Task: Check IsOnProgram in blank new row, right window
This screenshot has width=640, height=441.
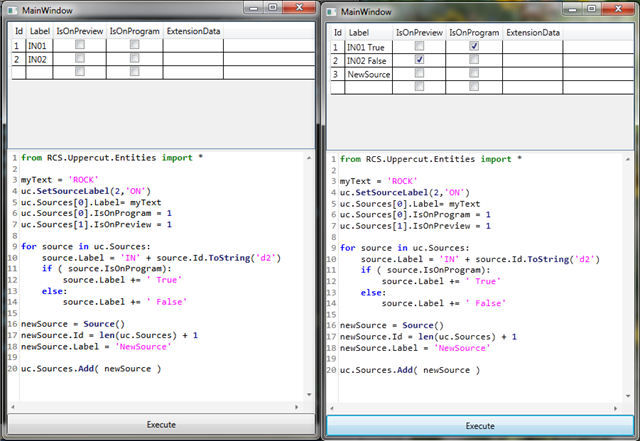Action: point(474,86)
